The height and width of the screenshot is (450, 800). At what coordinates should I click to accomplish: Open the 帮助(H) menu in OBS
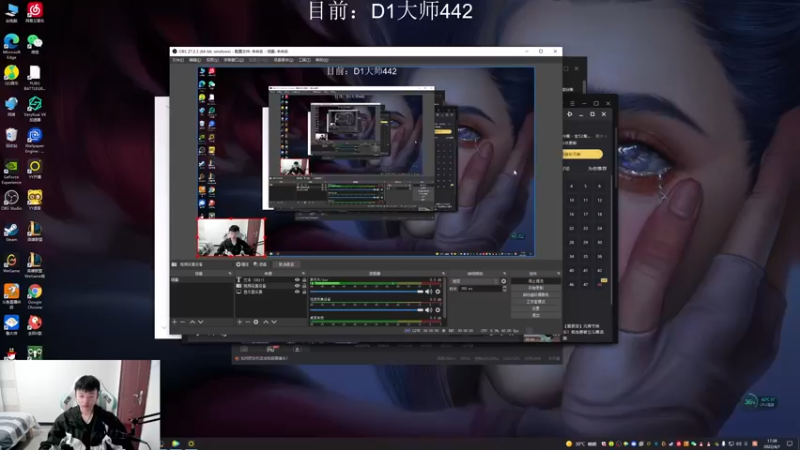point(322,60)
